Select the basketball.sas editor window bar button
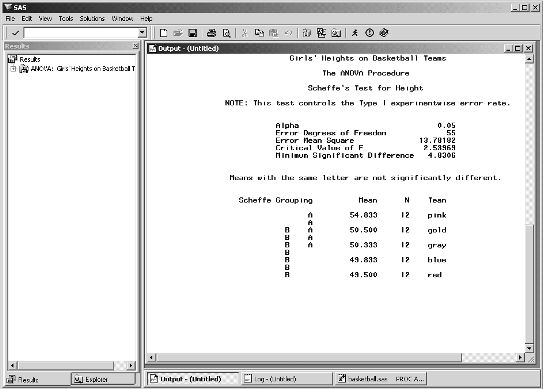This screenshot has width=543, height=389. 380,379
